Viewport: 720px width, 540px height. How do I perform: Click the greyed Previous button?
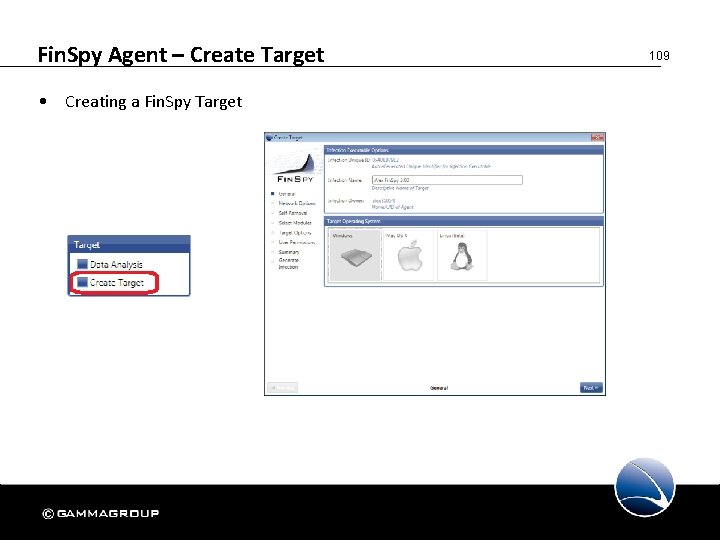click(282, 388)
